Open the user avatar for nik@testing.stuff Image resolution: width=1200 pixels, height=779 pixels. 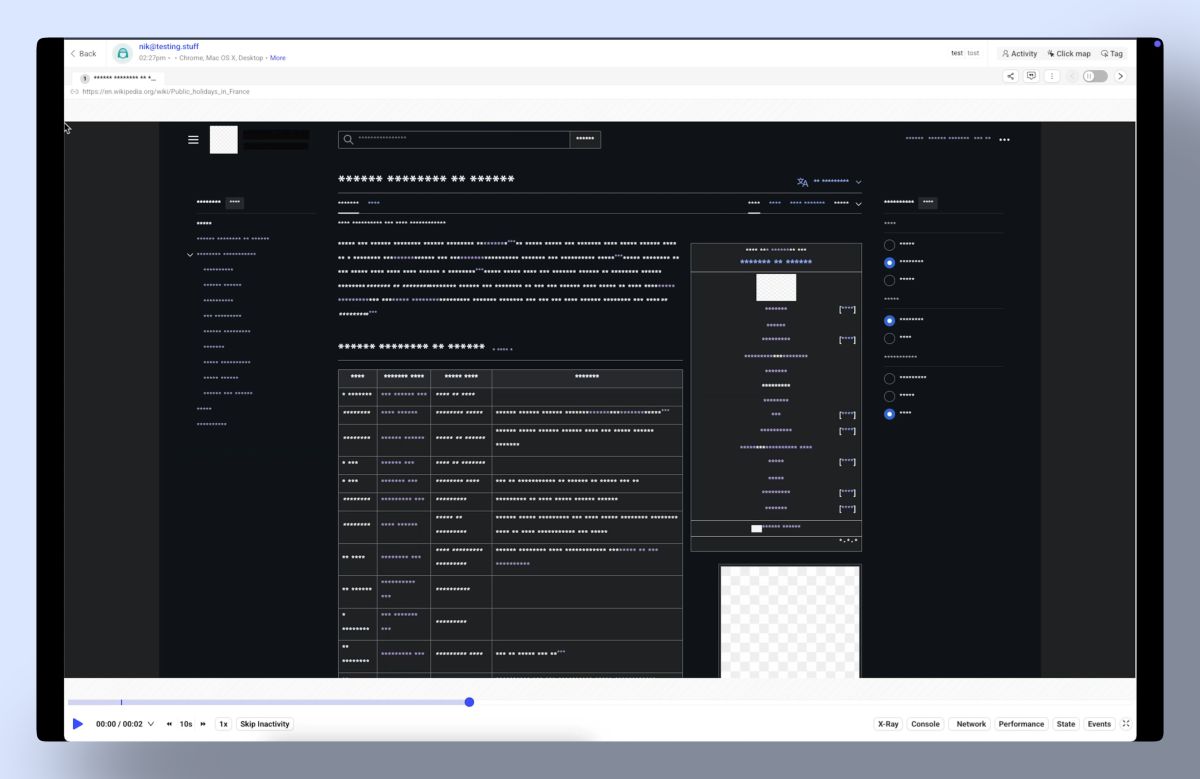(123, 53)
